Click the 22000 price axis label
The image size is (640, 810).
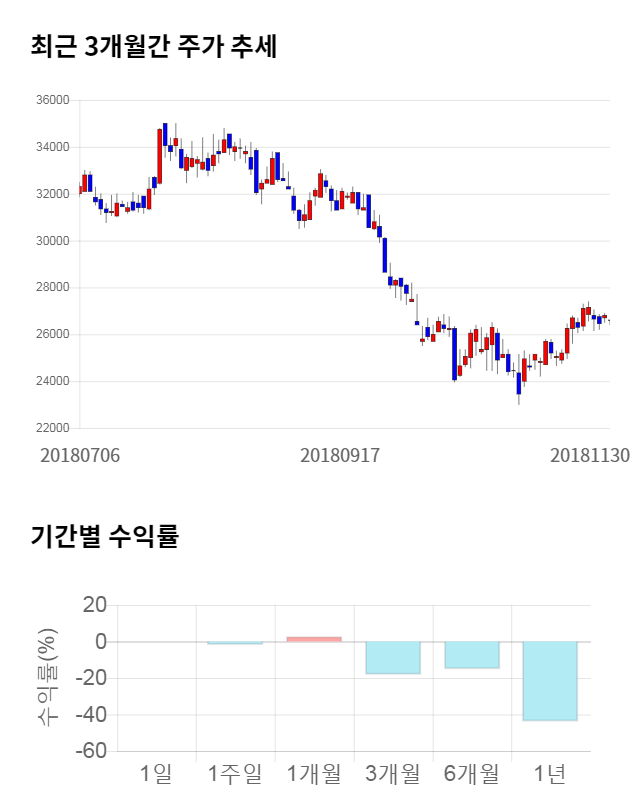point(53,428)
